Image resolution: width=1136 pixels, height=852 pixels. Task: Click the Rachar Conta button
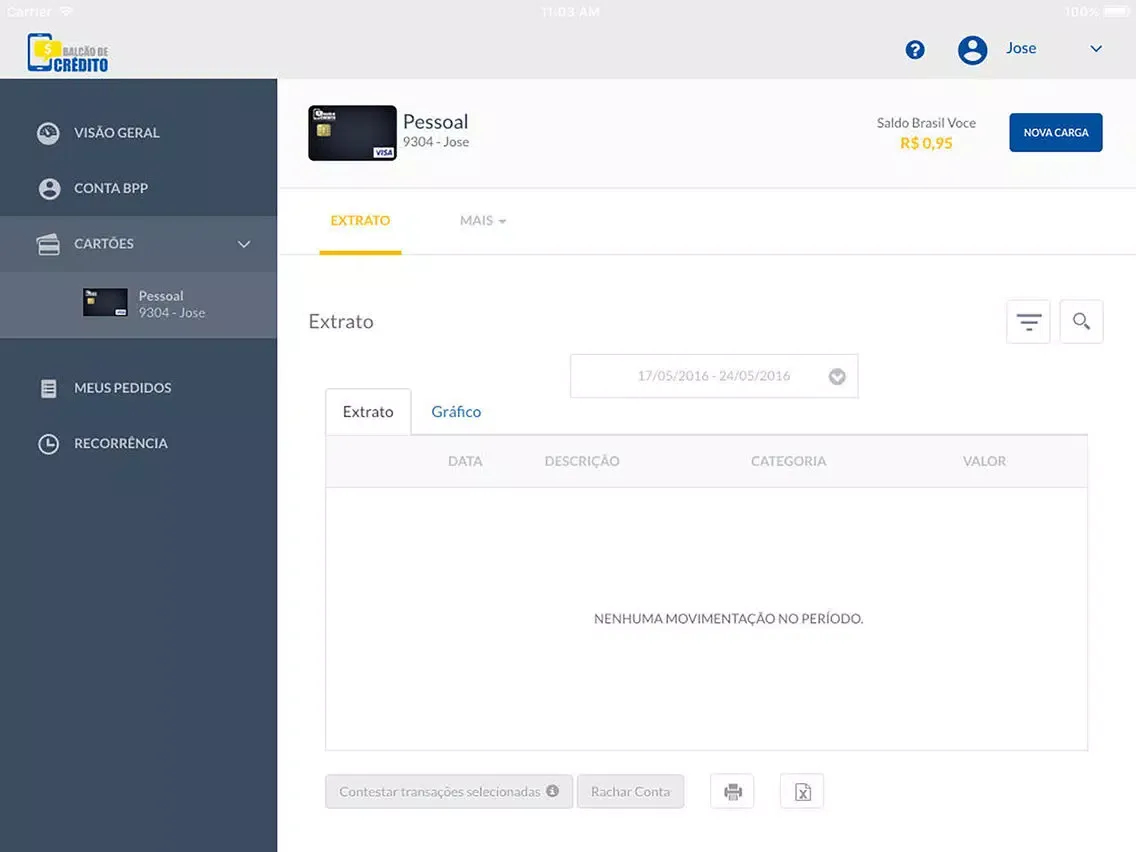[630, 792]
